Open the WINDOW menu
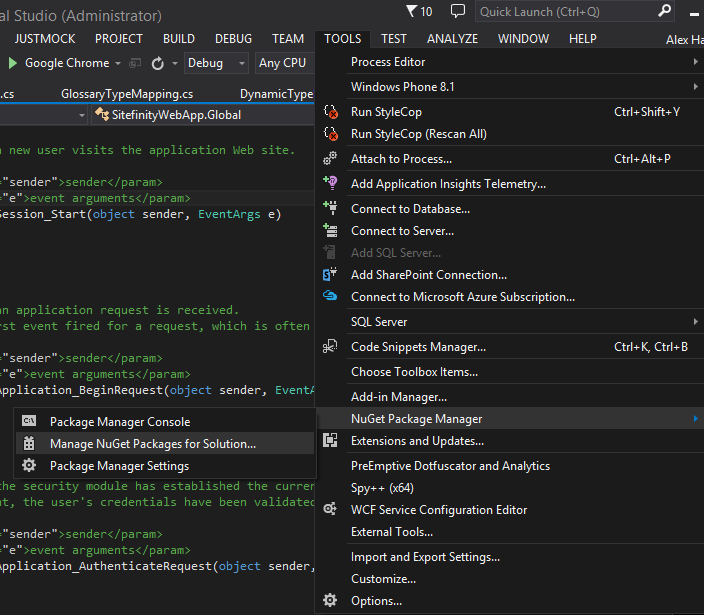This screenshot has height=615, width=704. point(524,39)
